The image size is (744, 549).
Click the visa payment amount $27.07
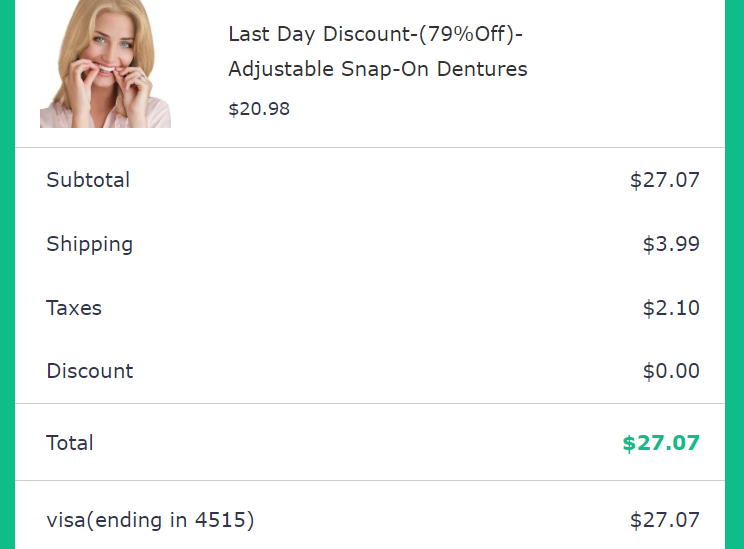point(664,520)
